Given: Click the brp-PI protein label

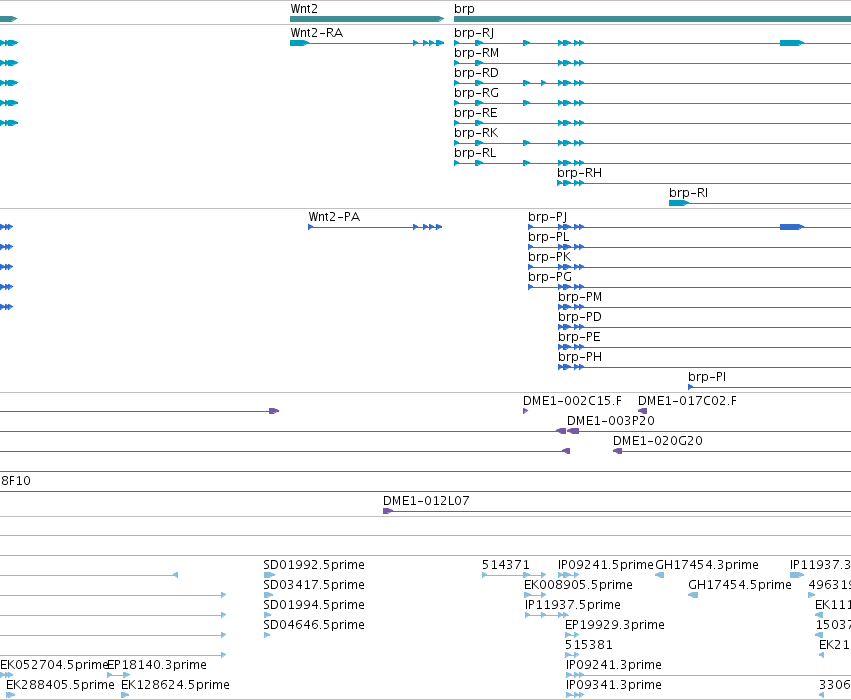Looking at the screenshot, I should [x=707, y=377].
